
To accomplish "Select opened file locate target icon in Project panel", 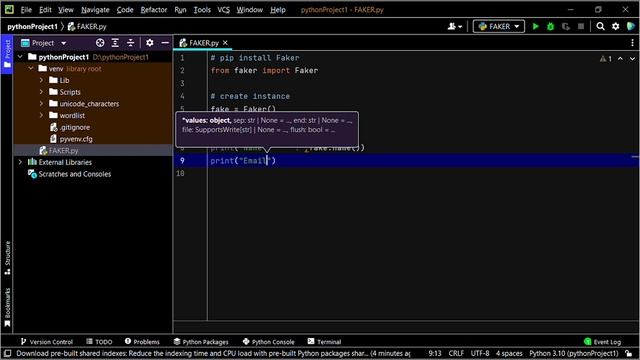I will pos(100,43).
